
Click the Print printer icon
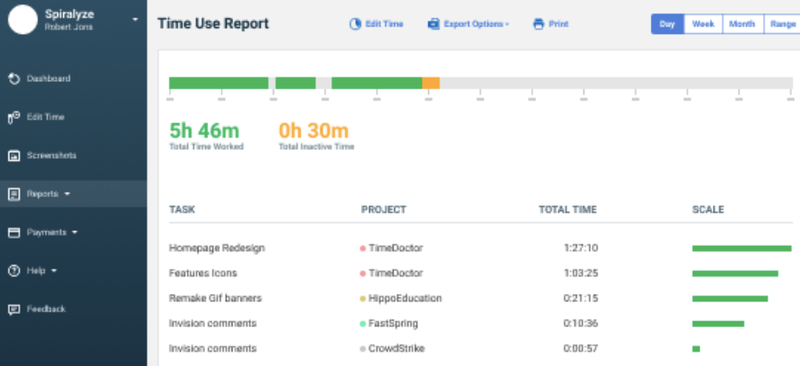click(x=538, y=24)
